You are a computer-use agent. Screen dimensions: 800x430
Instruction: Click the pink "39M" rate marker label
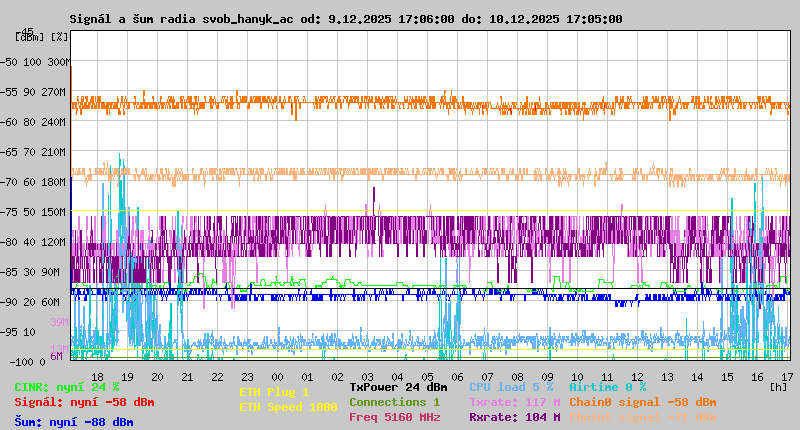pos(59,322)
